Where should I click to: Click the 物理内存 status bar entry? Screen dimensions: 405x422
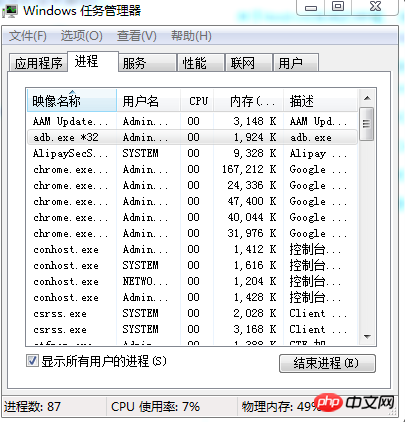click(280, 407)
